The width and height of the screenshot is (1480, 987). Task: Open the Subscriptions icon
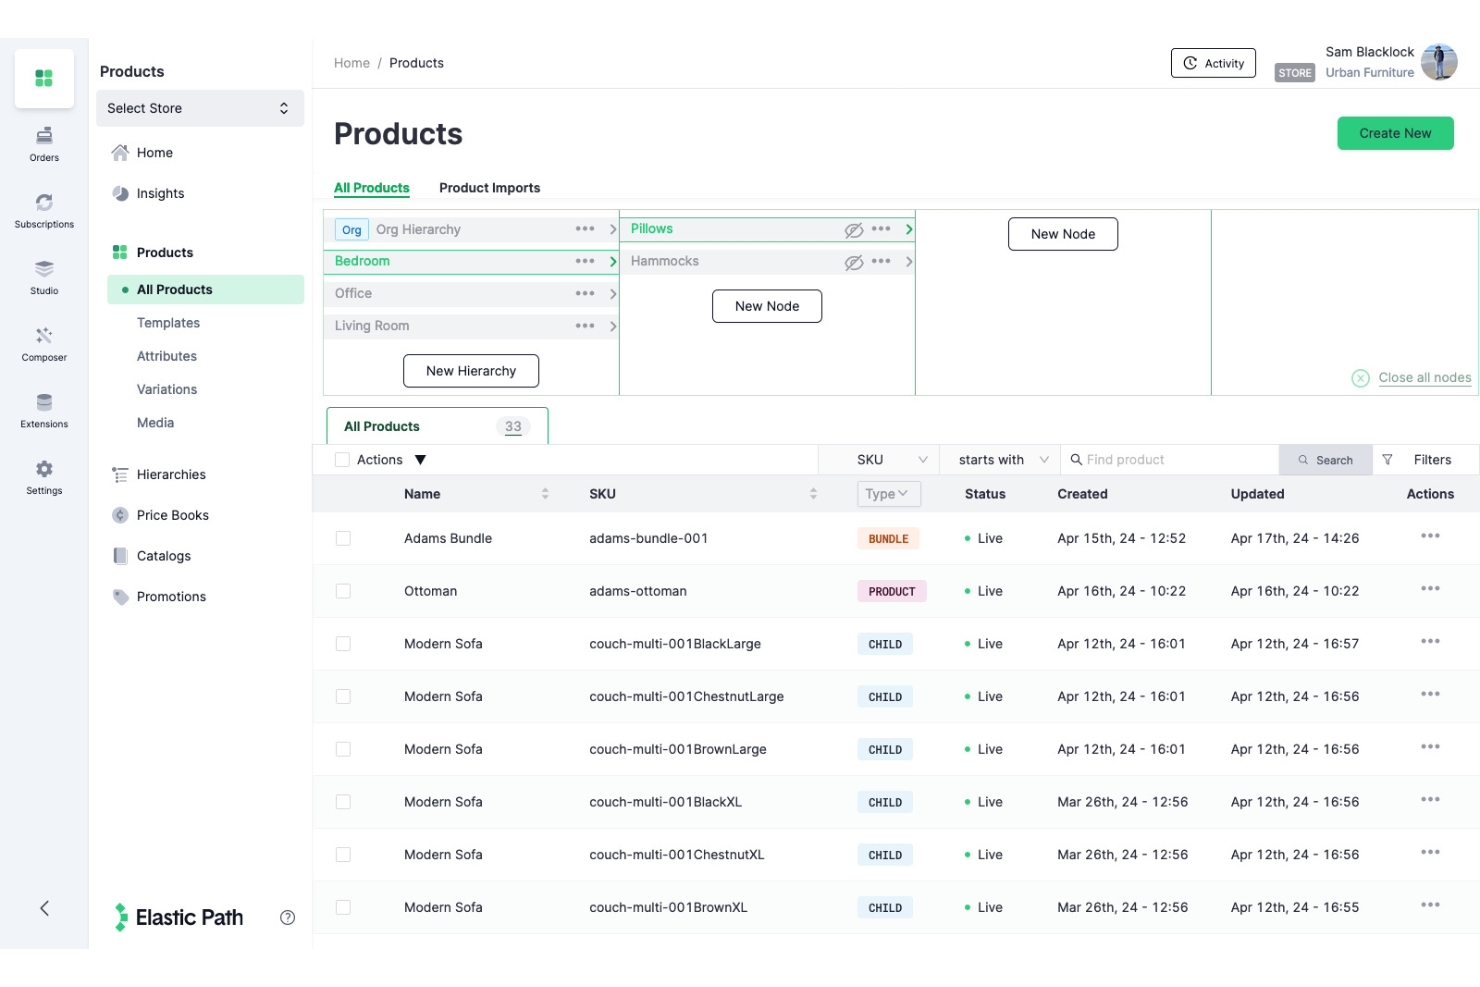tap(44, 203)
